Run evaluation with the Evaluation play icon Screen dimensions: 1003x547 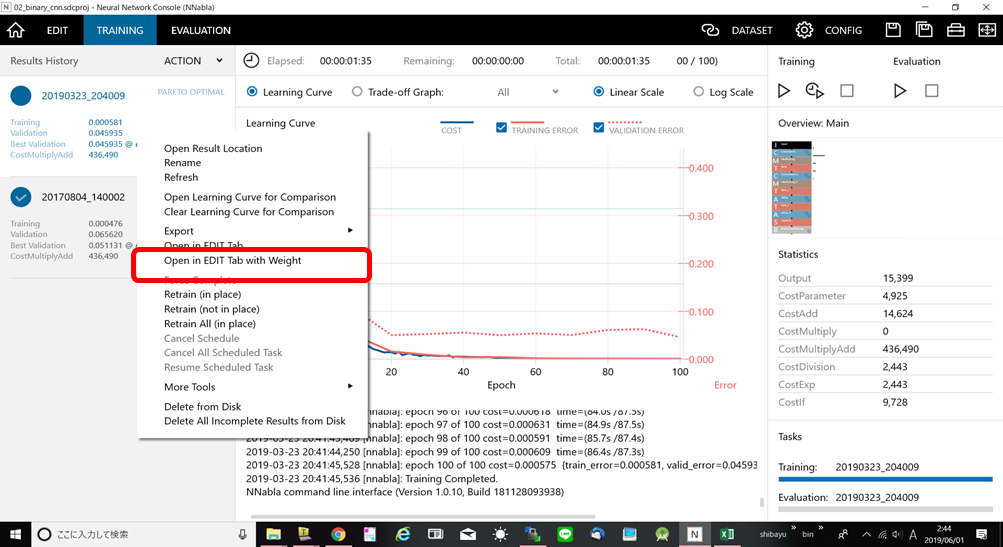(x=900, y=91)
